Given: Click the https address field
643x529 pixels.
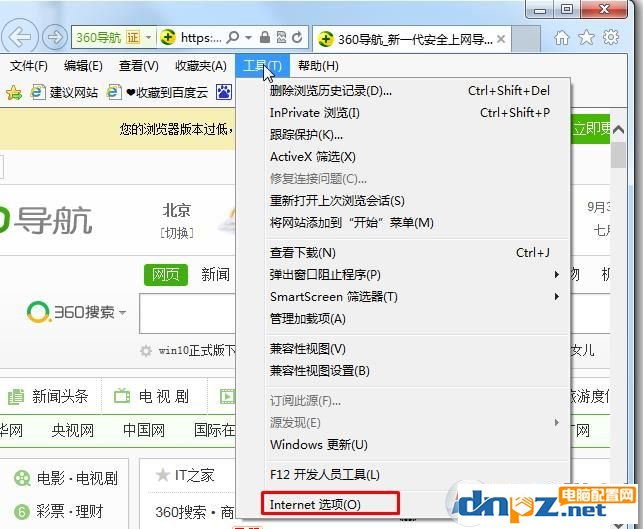Looking at the screenshot, I should (x=201, y=38).
